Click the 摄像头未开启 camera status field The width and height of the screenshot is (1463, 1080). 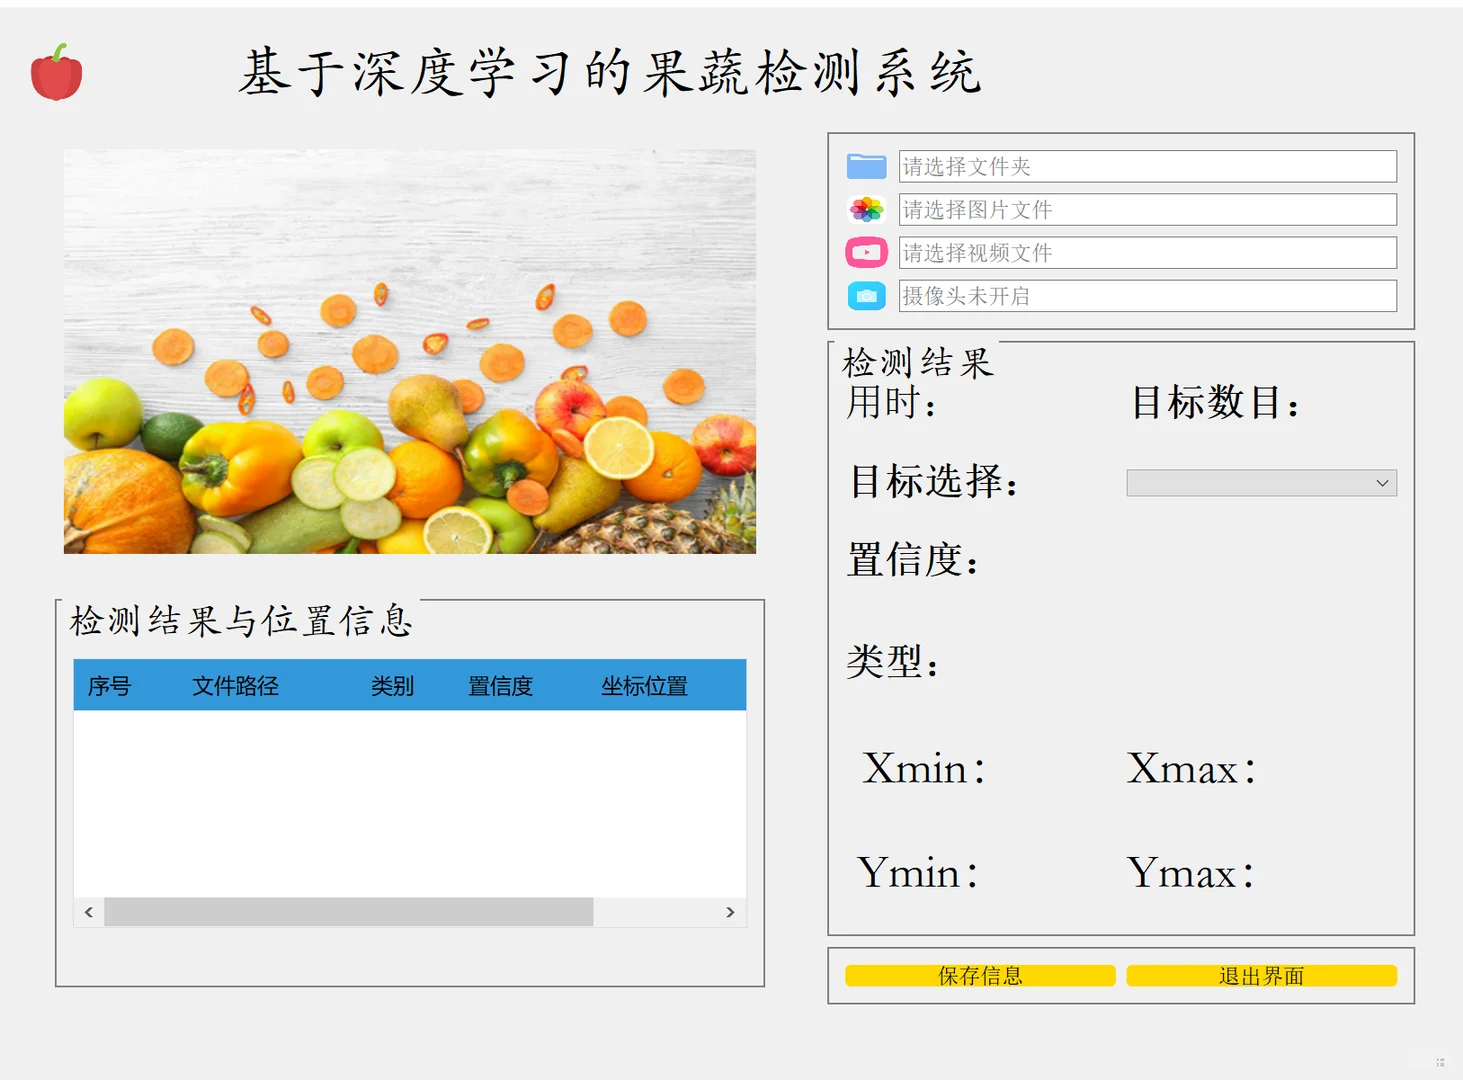click(x=1147, y=296)
